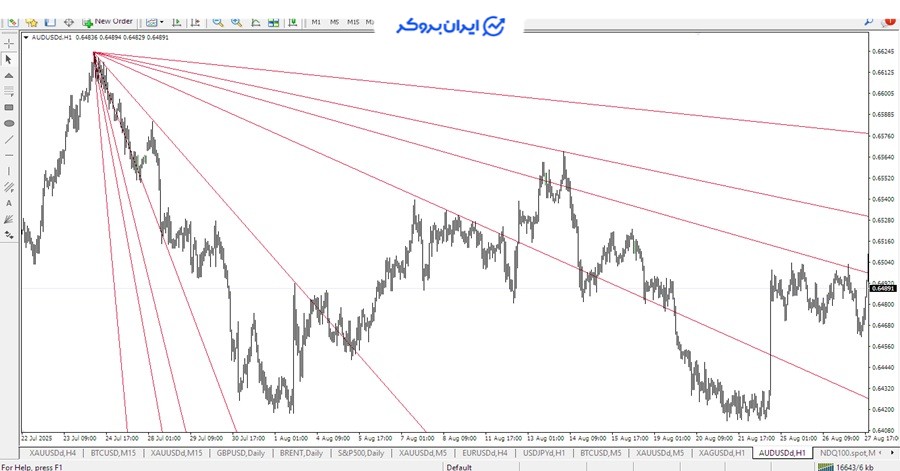This screenshot has width=900, height=471.
Task: Click the search magnifier icon top right
Action: (x=868, y=22)
